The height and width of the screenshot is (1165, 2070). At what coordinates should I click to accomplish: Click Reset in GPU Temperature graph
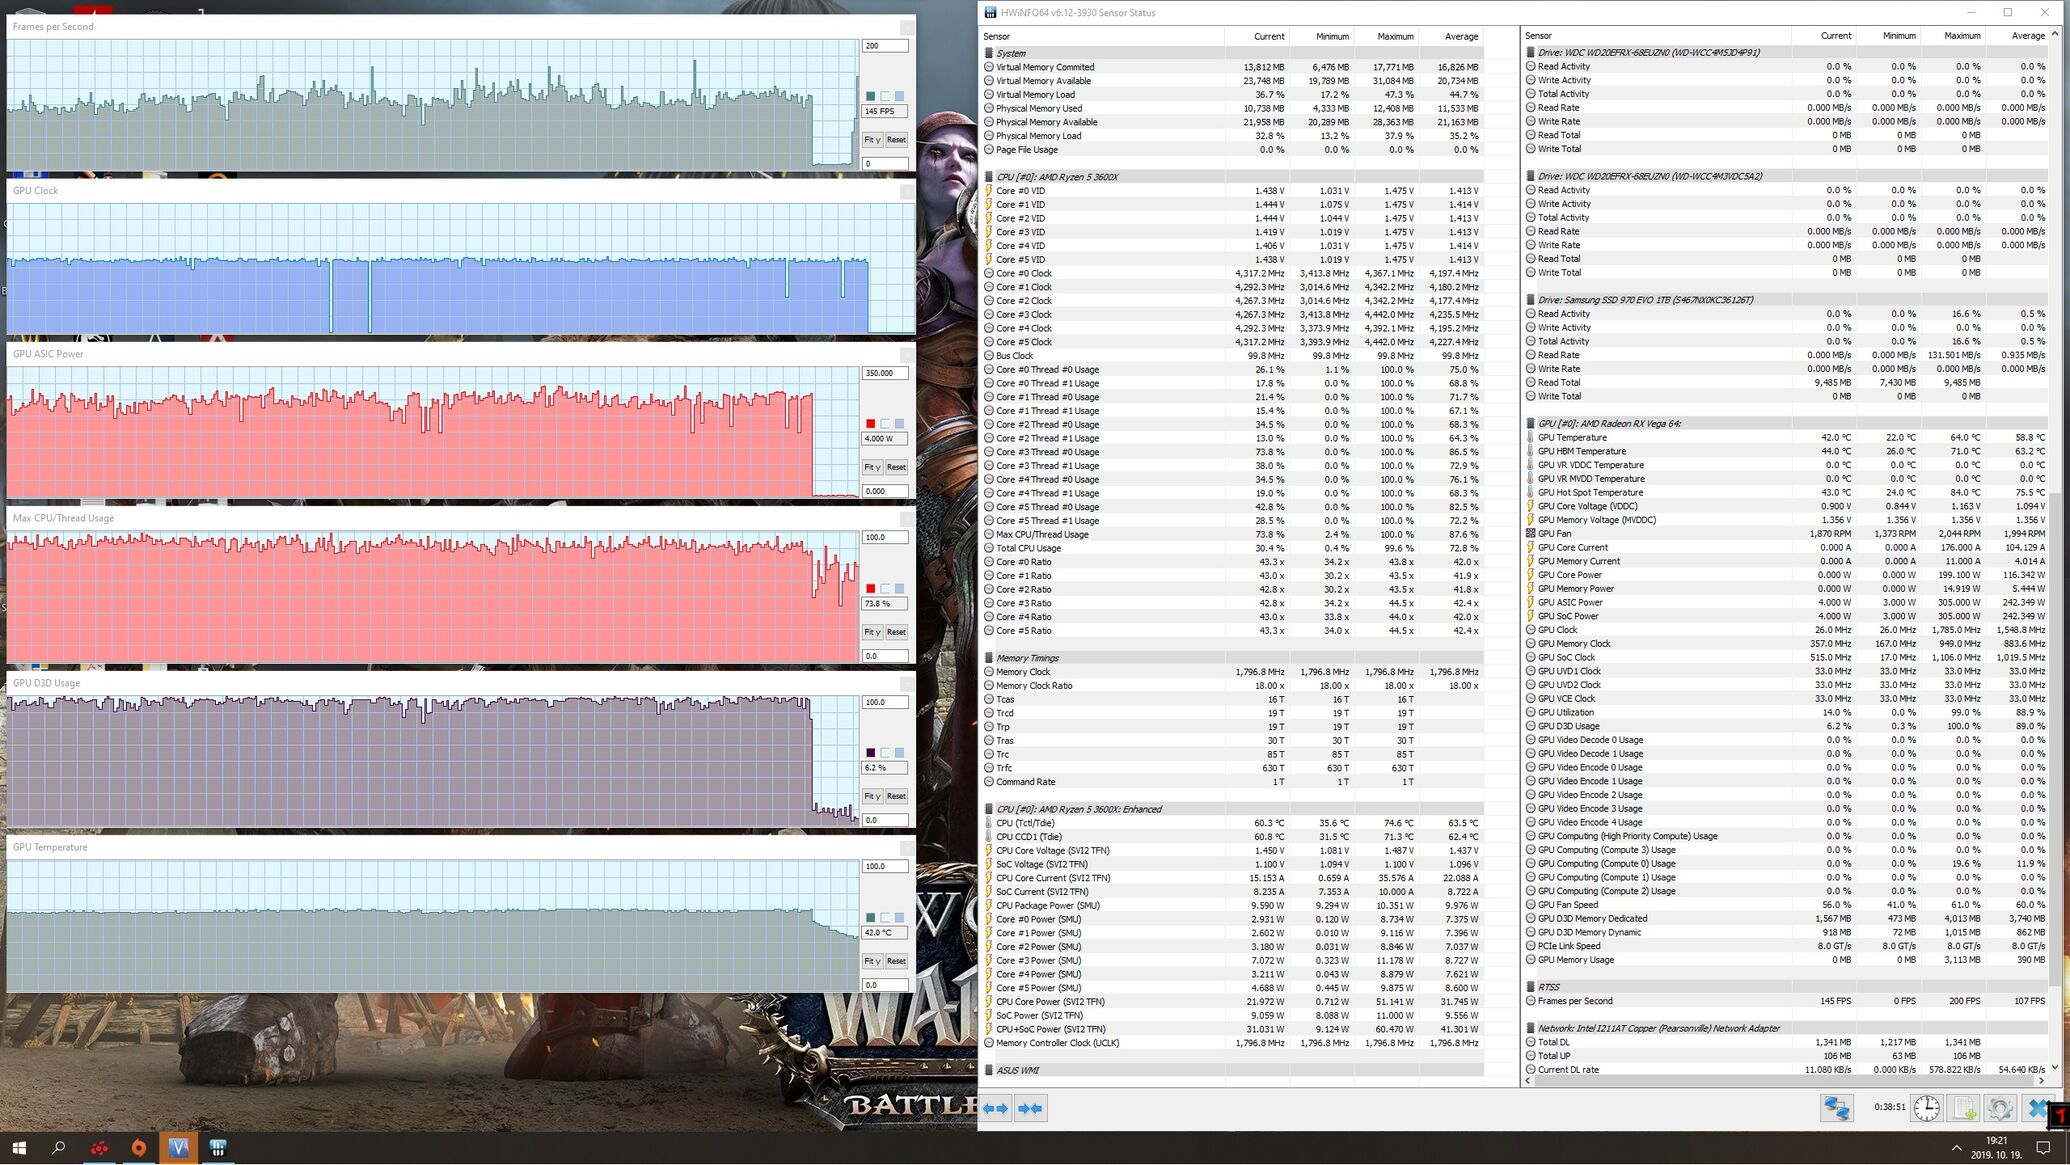tap(896, 961)
